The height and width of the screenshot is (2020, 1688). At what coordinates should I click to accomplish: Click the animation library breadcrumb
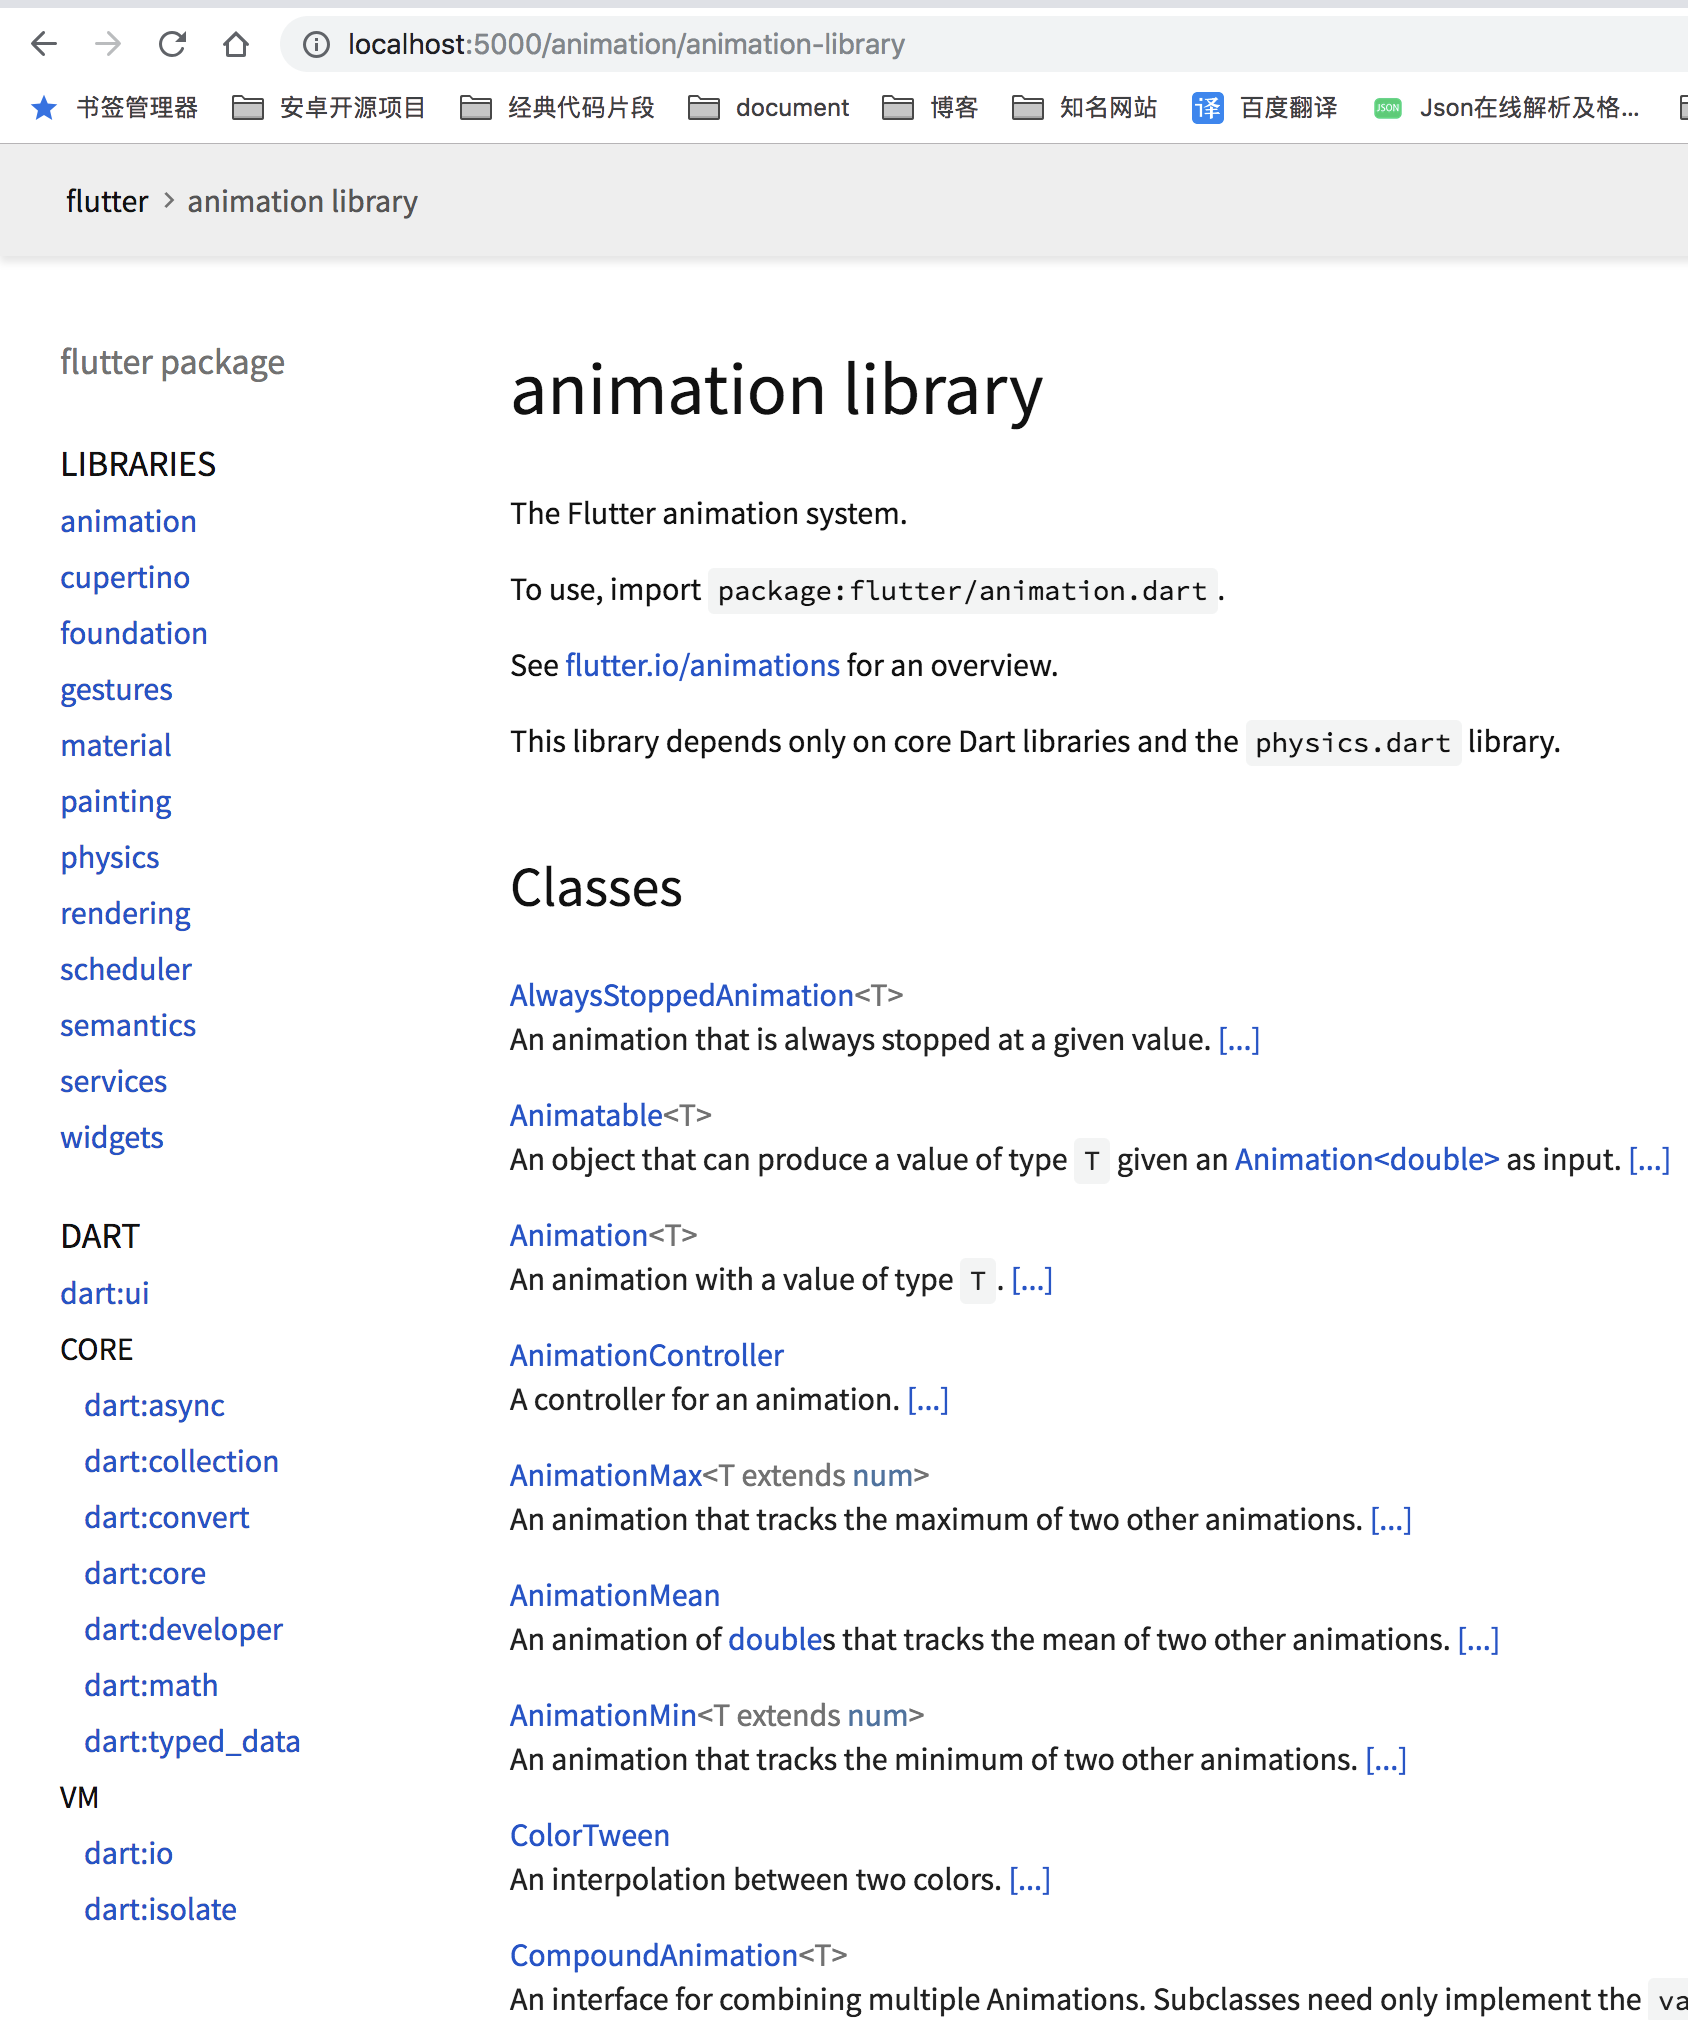click(x=302, y=201)
